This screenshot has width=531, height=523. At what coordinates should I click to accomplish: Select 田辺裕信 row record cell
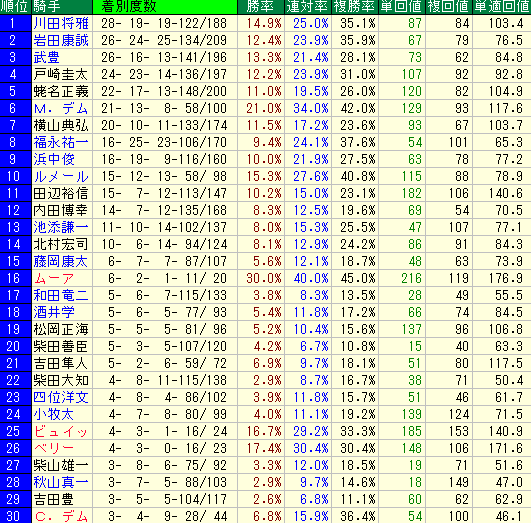coord(164,193)
